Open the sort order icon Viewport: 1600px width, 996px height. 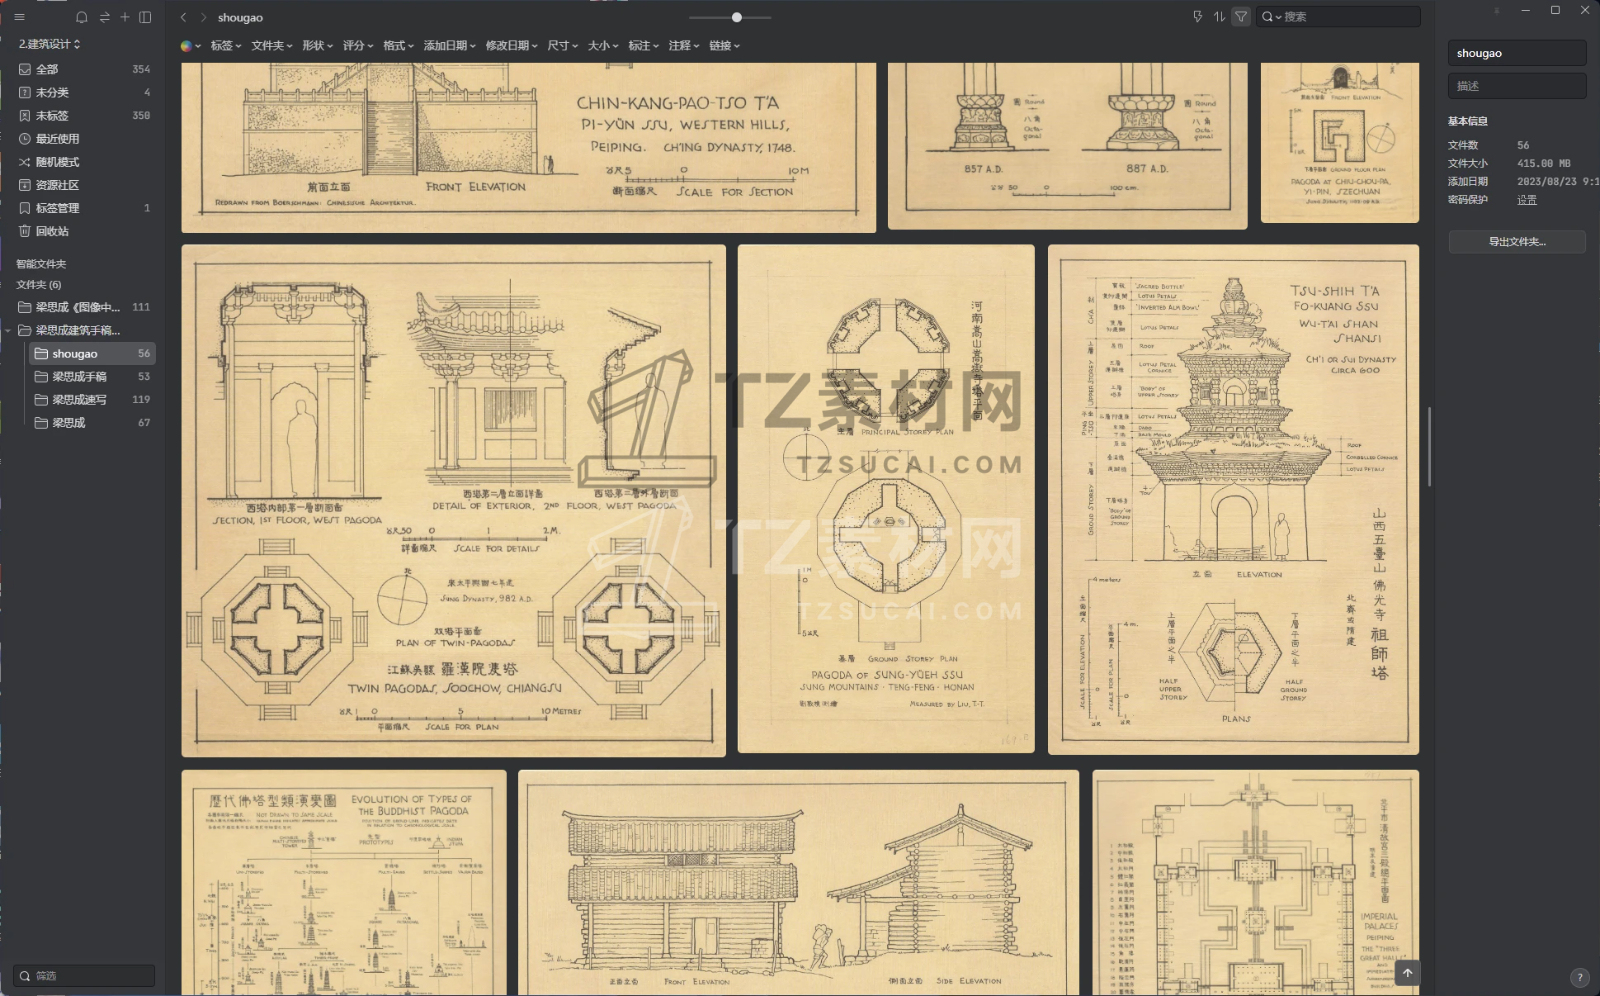pyautogui.click(x=1219, y=16)
